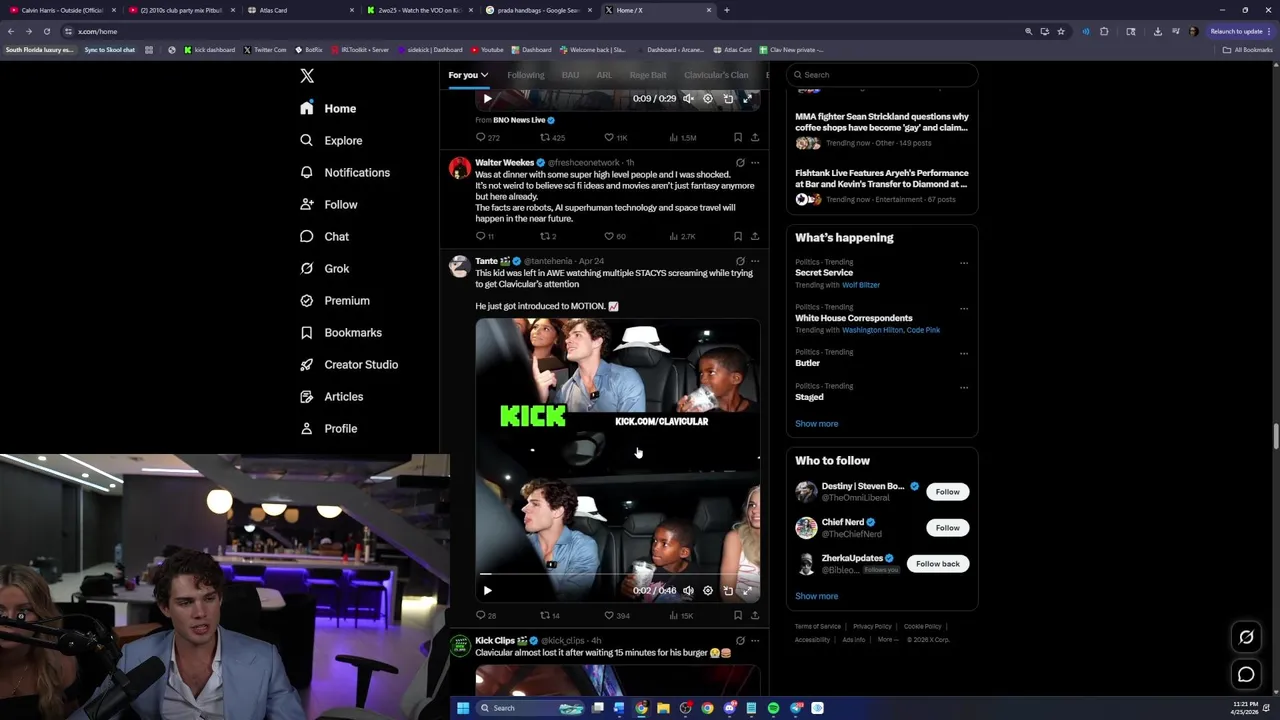1280x720 pixels.
Task: Mute the Tante video
Action: pos(688,591)
